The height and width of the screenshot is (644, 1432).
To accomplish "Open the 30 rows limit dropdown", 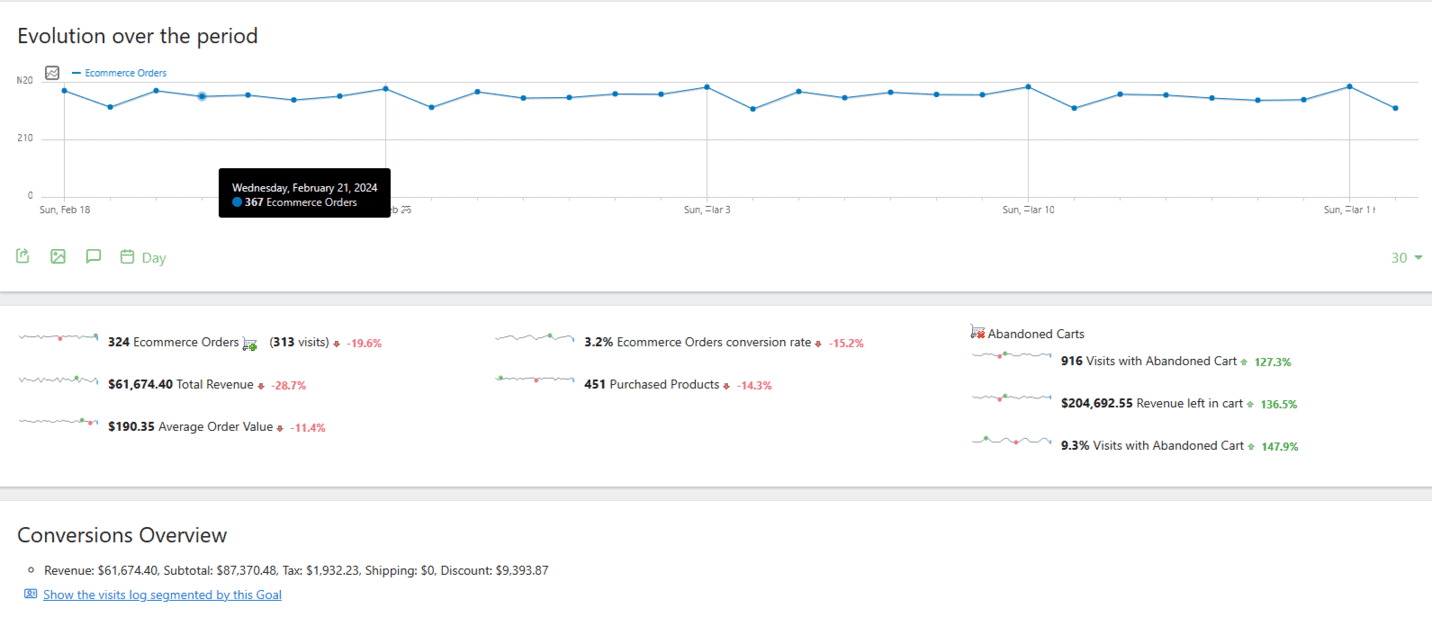I will (x=1405, y=257).
